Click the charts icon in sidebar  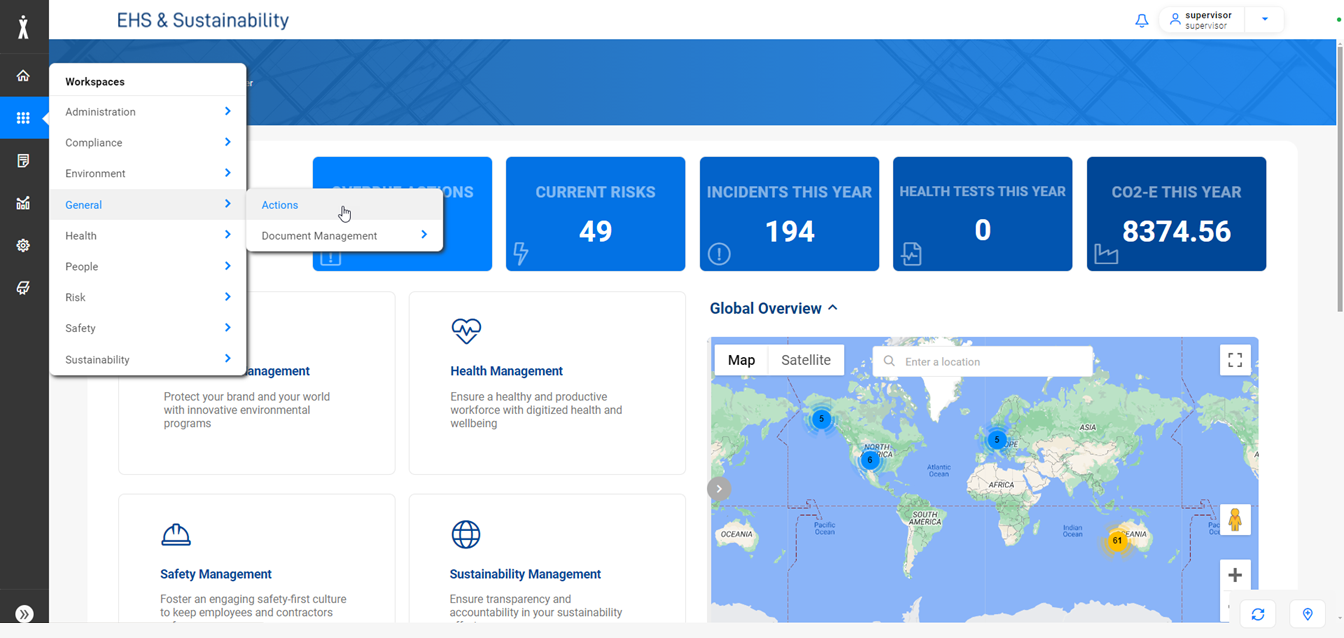23,203
